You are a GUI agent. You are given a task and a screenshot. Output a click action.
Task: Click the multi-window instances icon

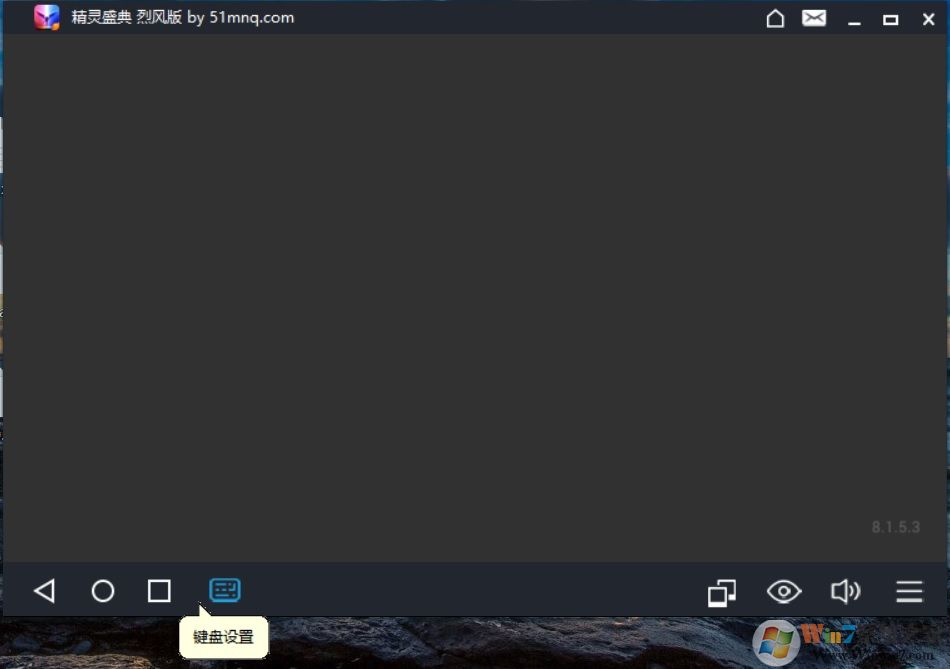pos(722,593)
